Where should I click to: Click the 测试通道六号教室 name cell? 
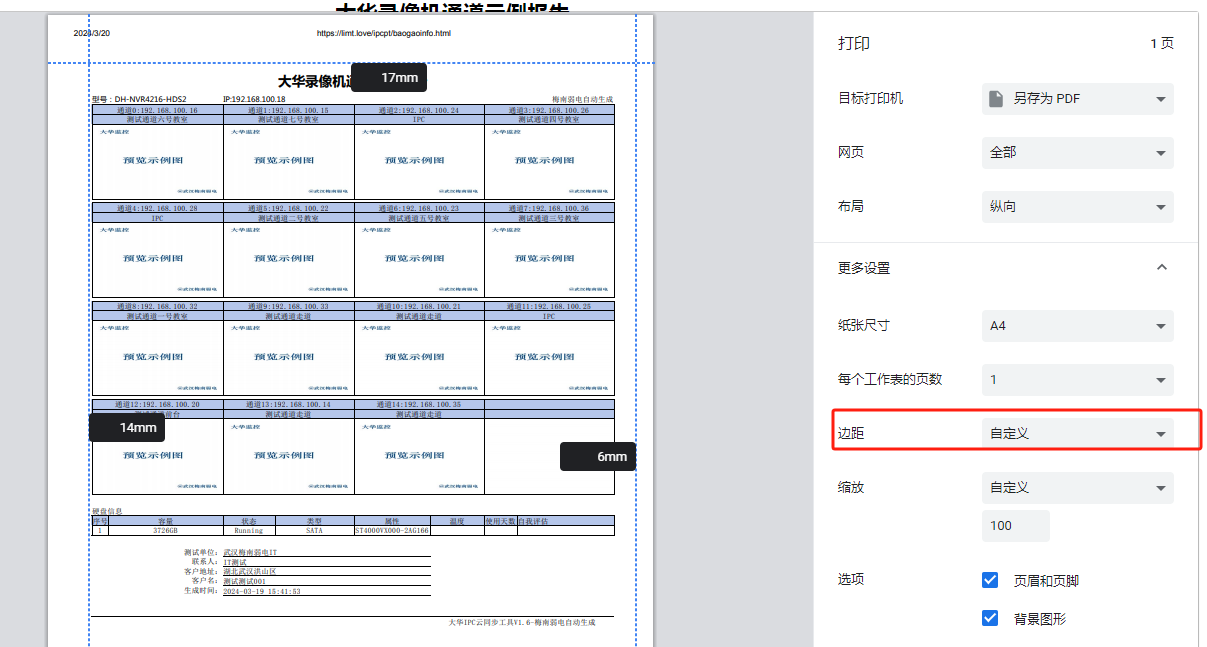pos(157,119)
